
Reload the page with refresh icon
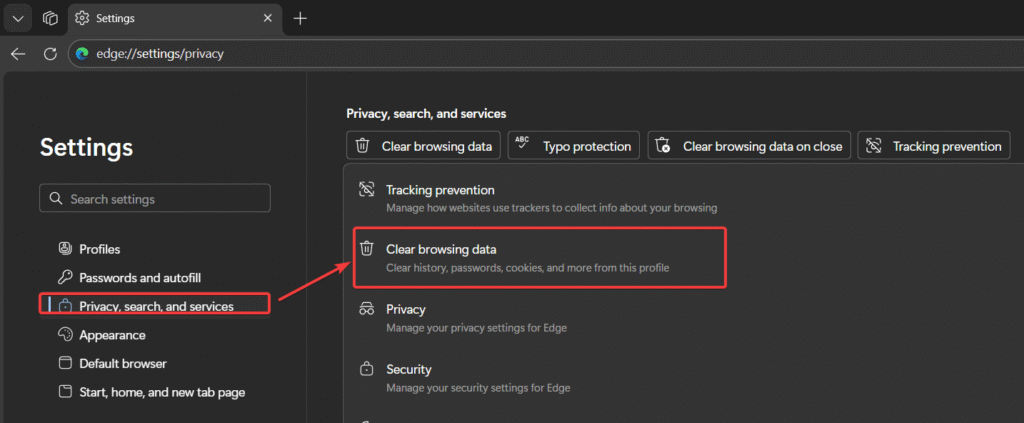point(50,54)
